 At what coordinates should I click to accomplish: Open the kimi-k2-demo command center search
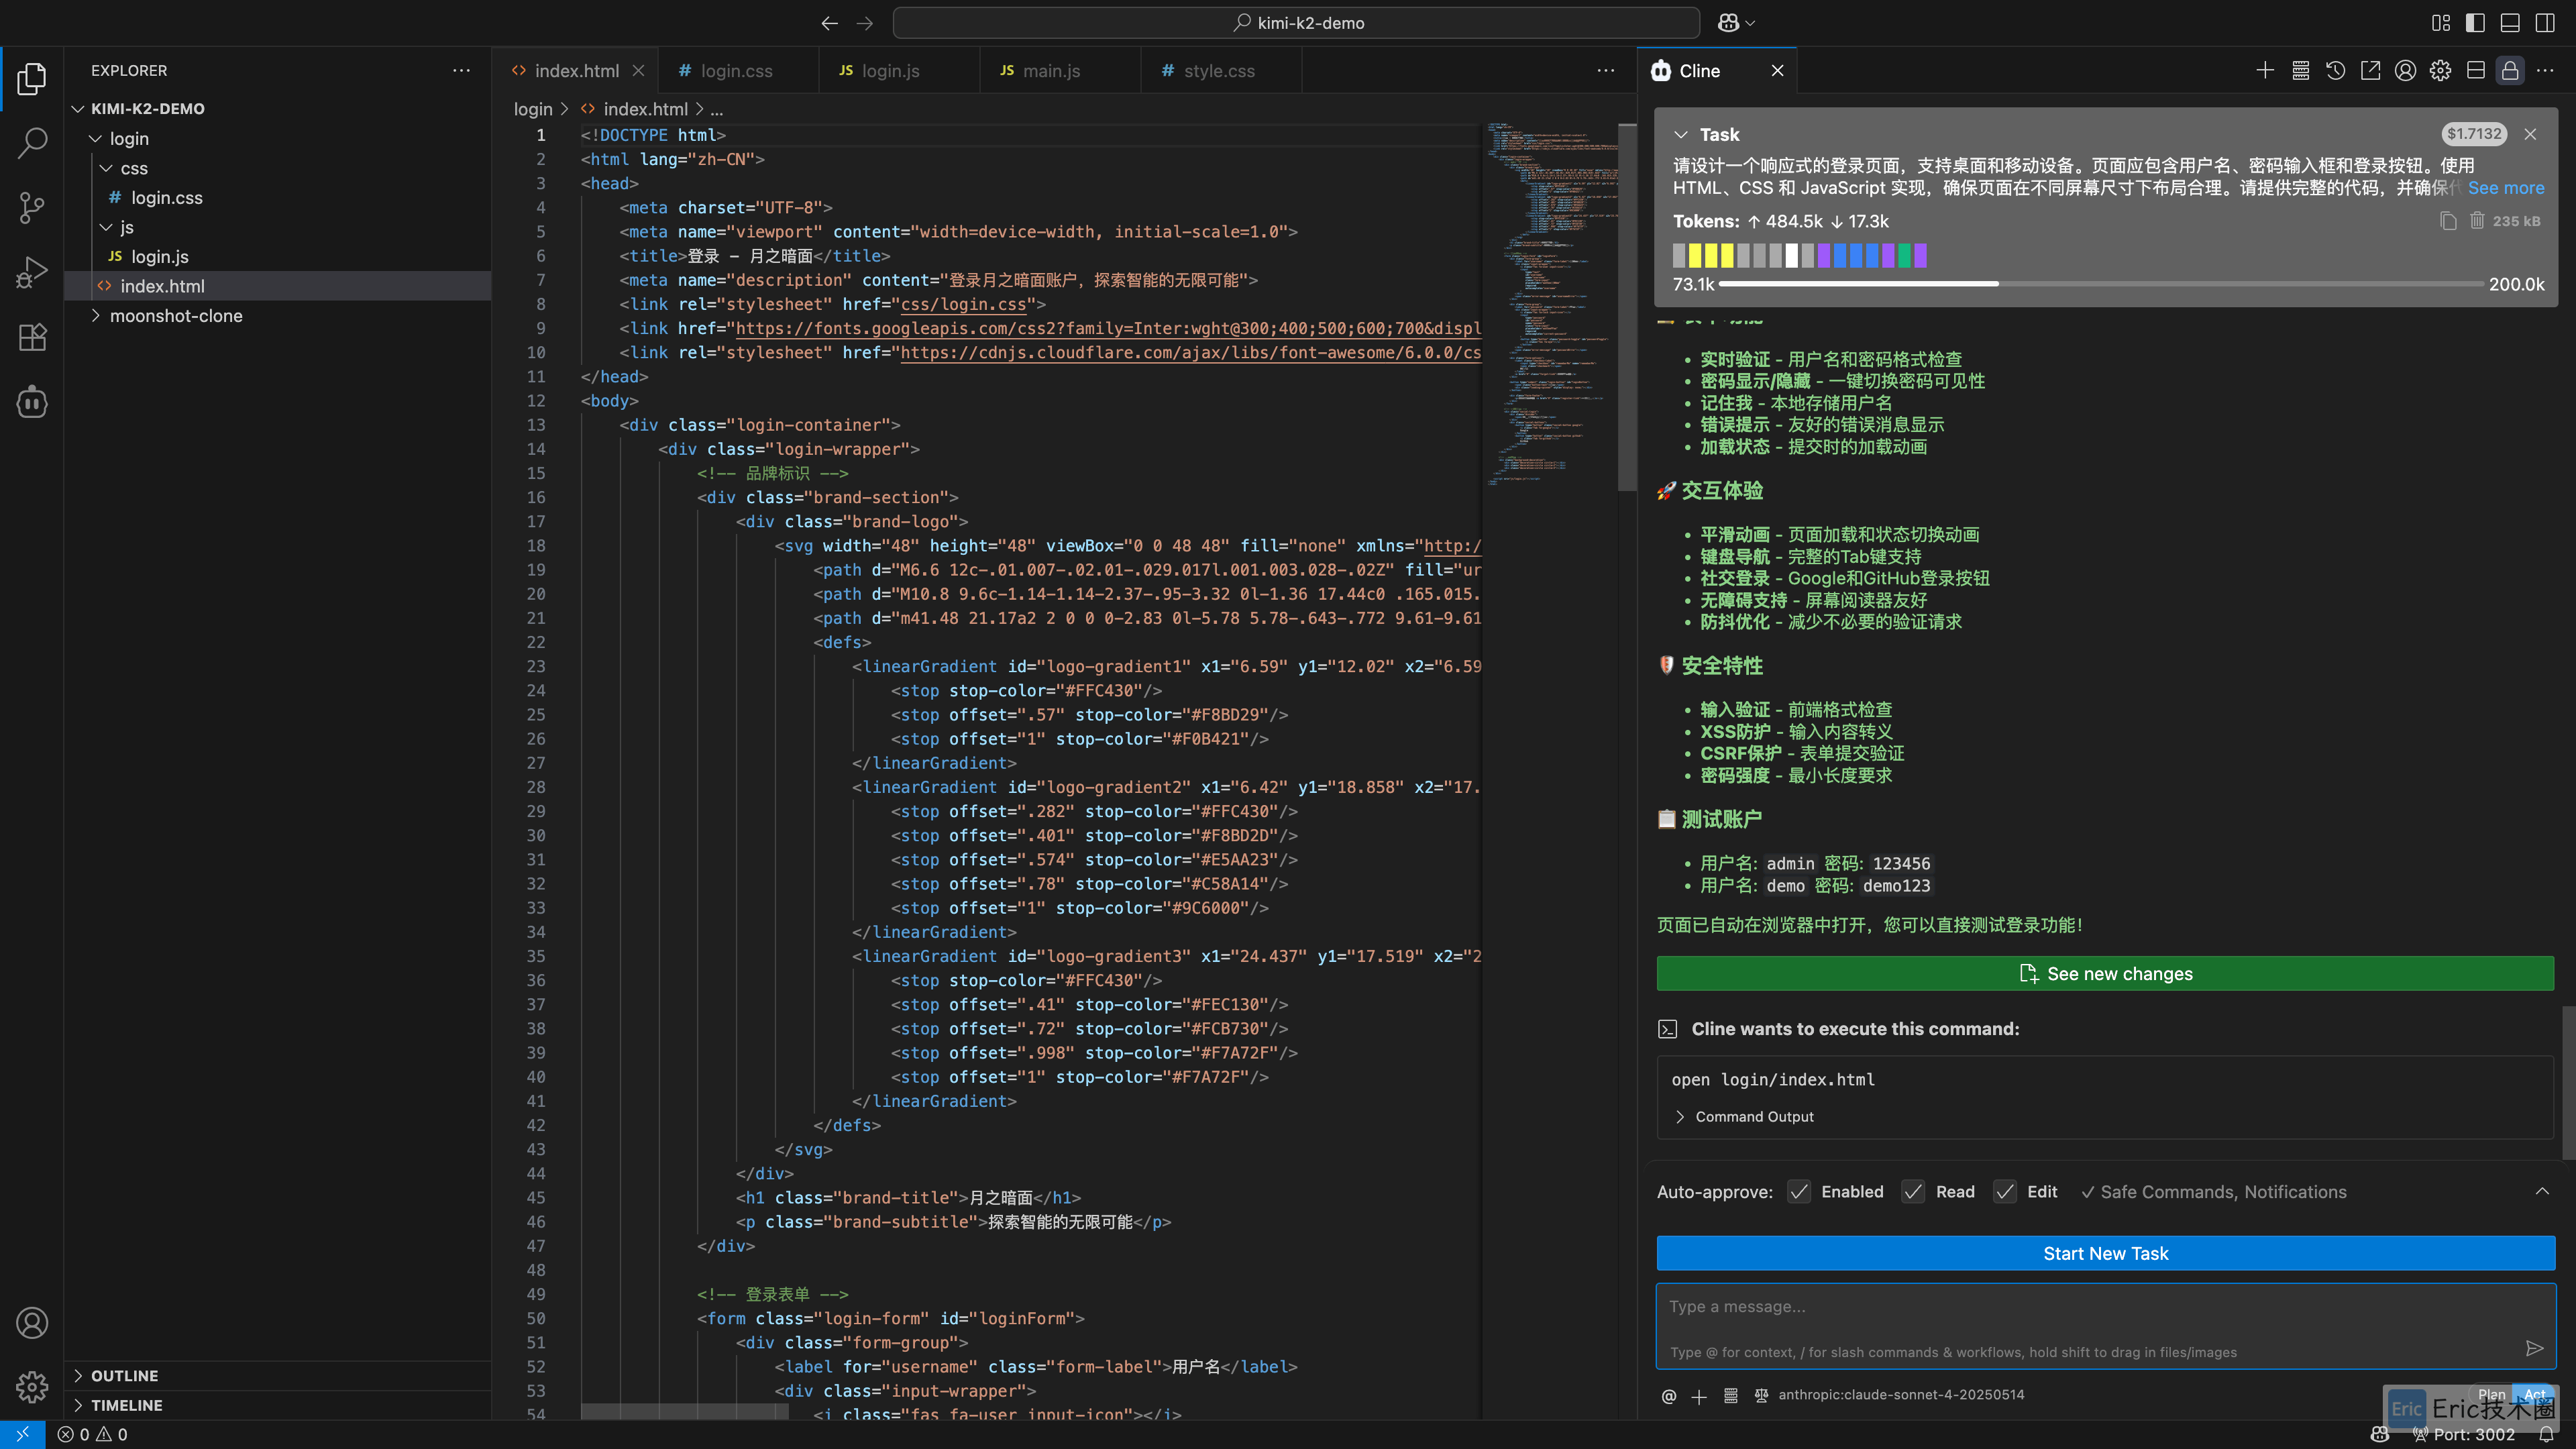tap(1296, 23)
